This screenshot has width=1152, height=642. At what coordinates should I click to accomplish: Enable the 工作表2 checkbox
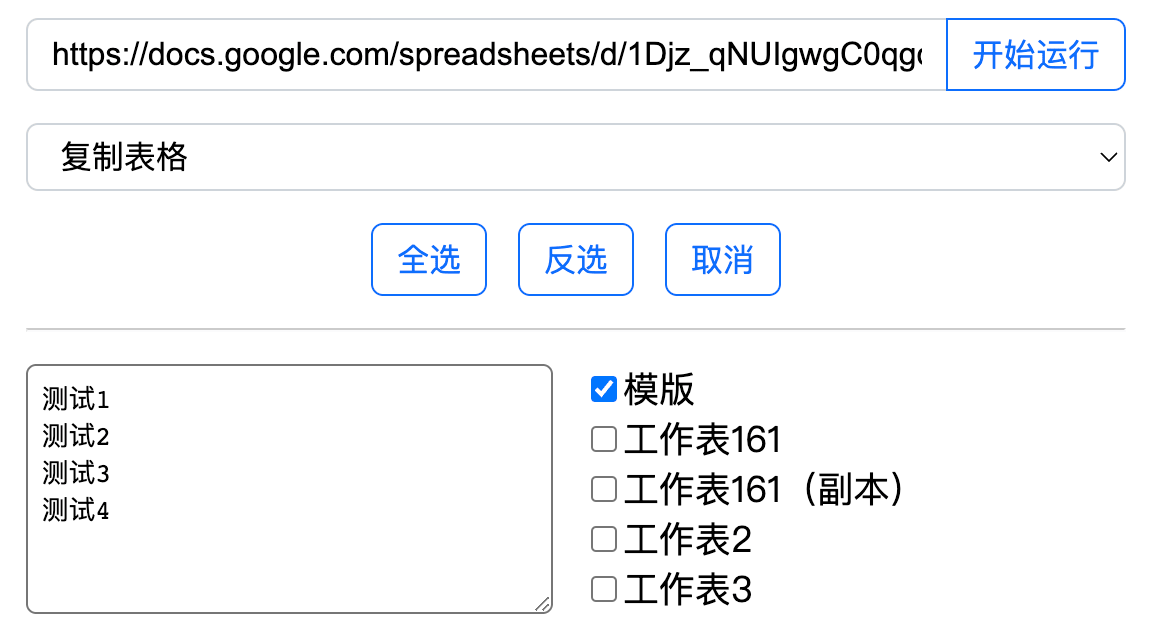[604, 539]
